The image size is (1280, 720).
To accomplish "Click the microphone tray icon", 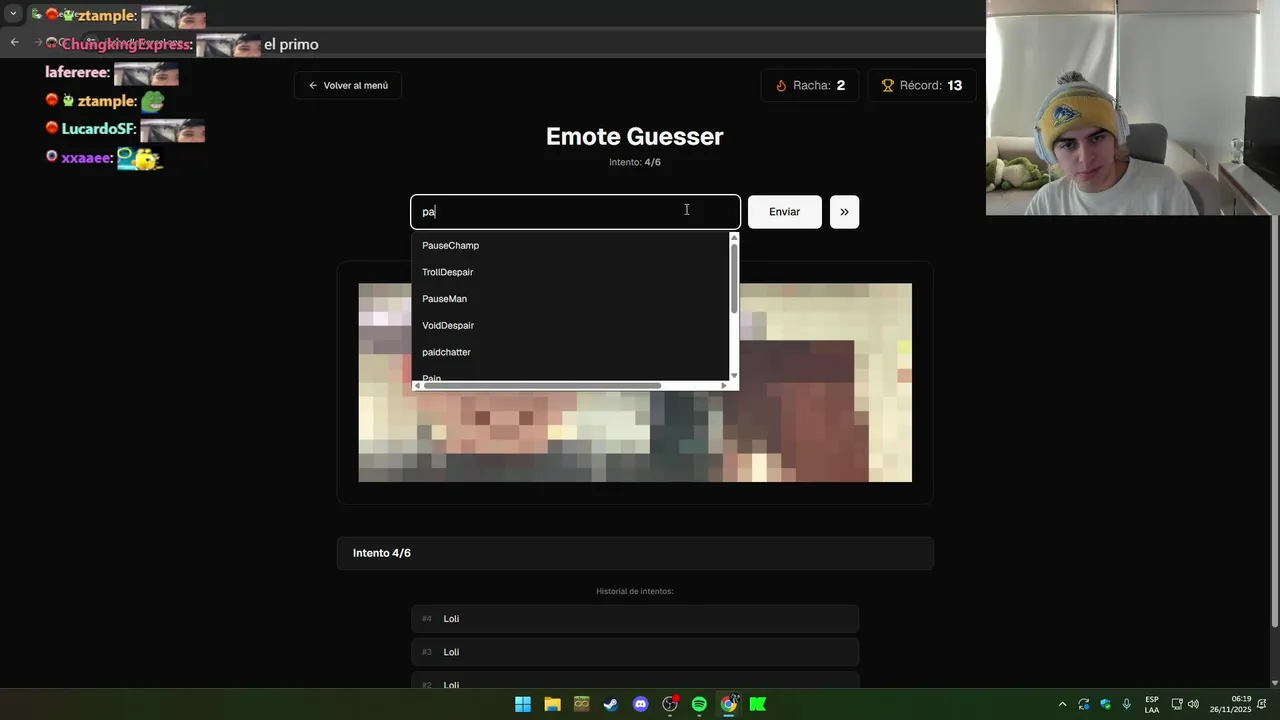I will point(1127,704).
